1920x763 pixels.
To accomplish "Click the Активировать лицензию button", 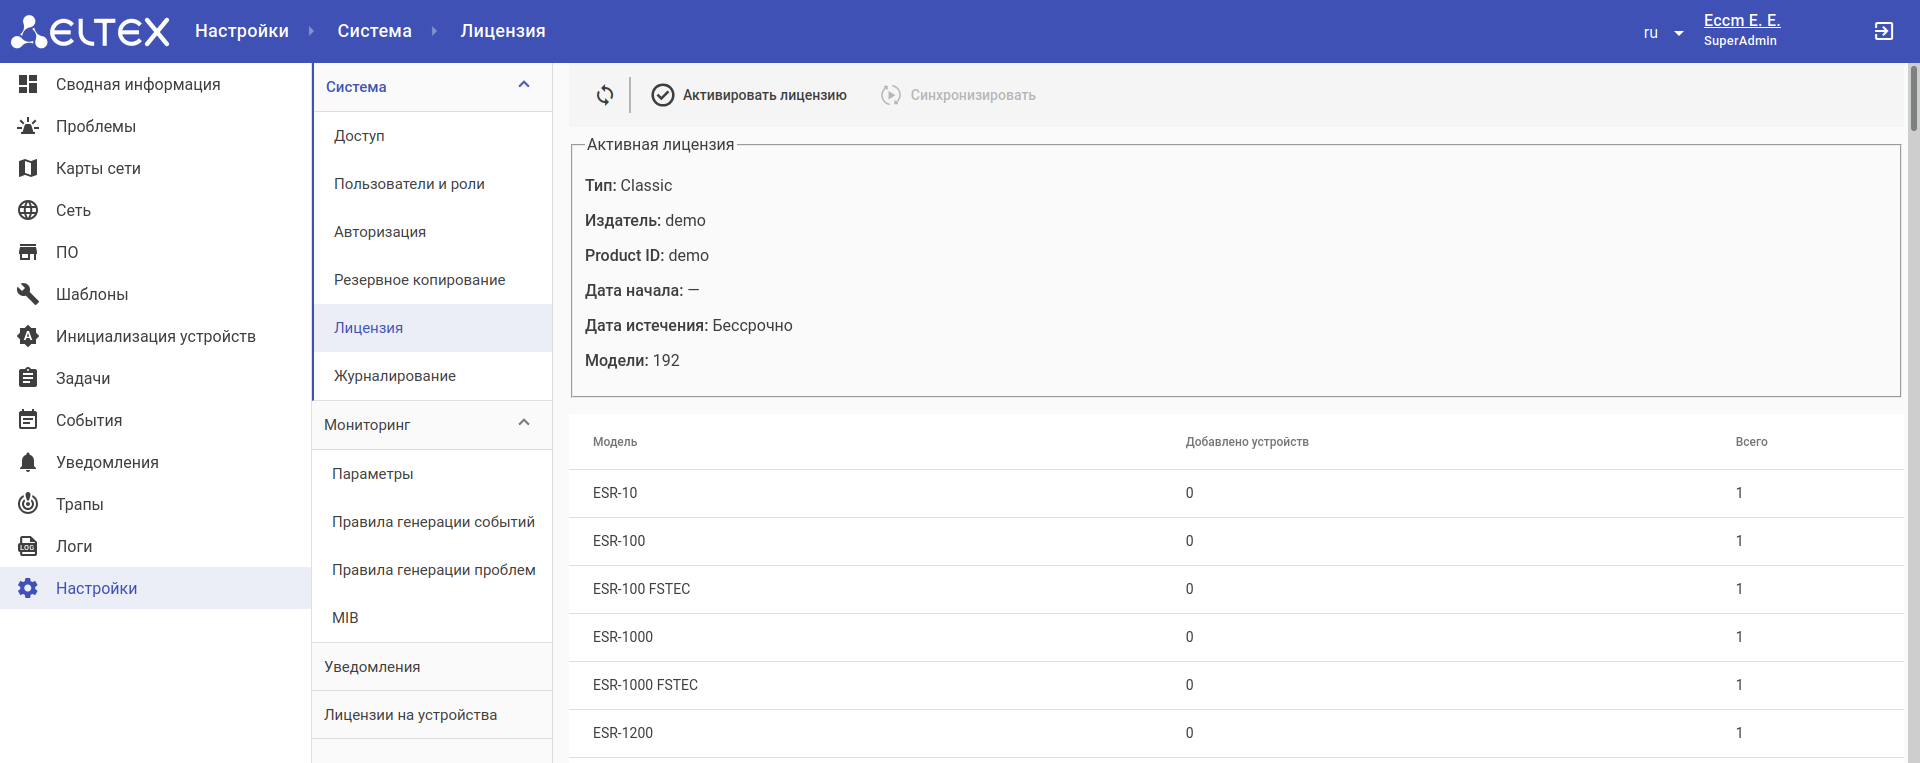I will [x=749, y=95].
